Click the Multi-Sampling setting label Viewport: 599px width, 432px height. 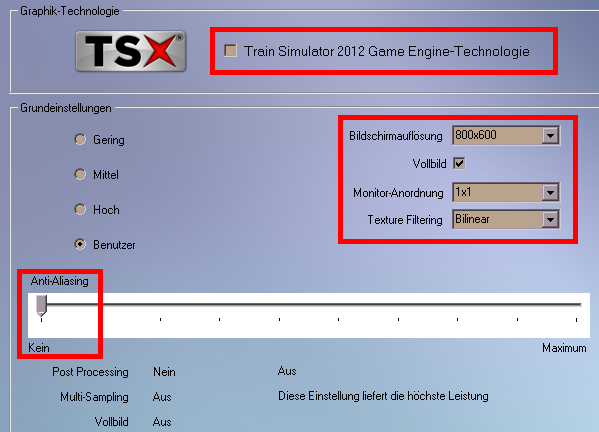94,397
